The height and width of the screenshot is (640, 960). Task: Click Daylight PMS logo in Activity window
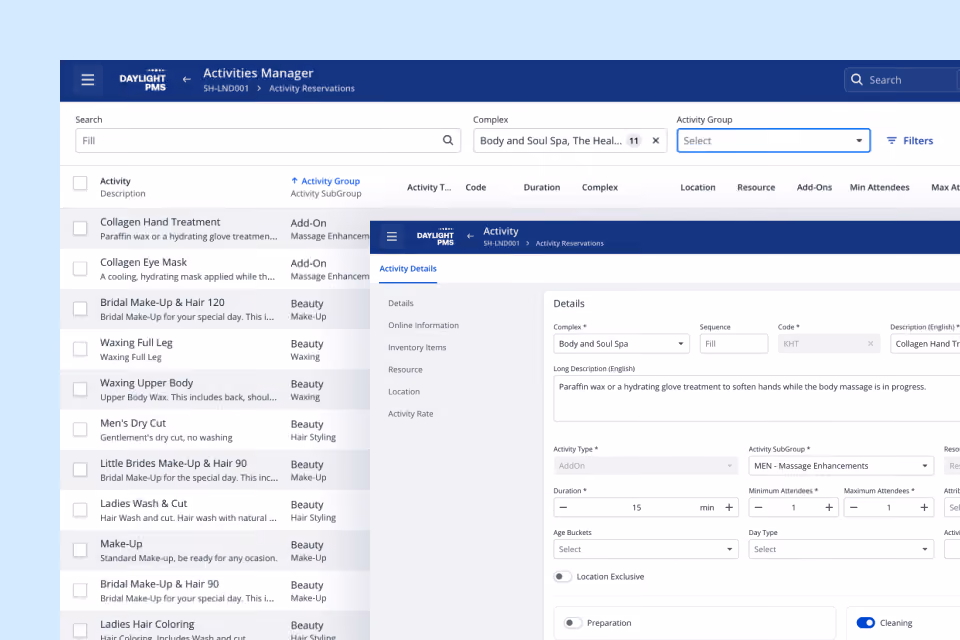click(x=435, y=236)
